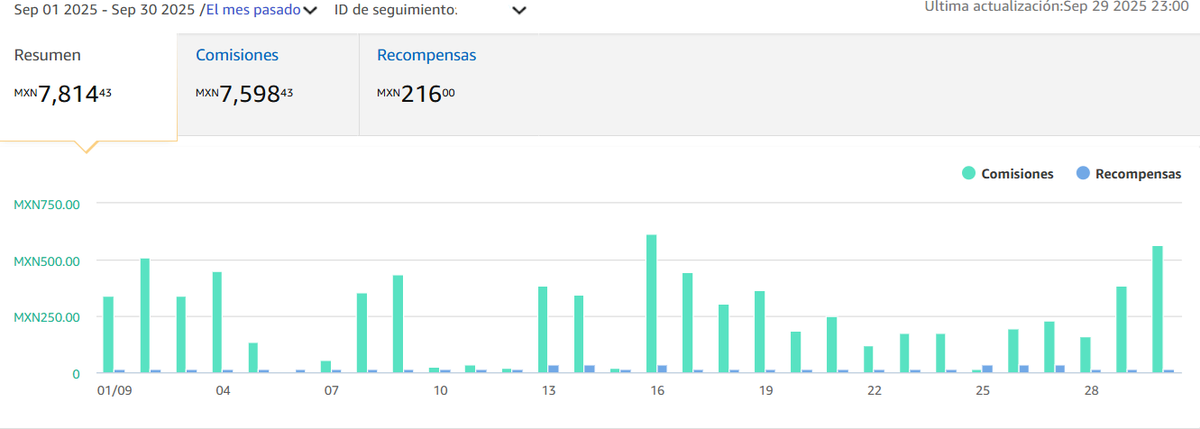The height and width of the screenshot is (429, 1200).
Task: Expand the ID de seguimiento dropdown
Action: pyautogui.click(x=519, y=10)
